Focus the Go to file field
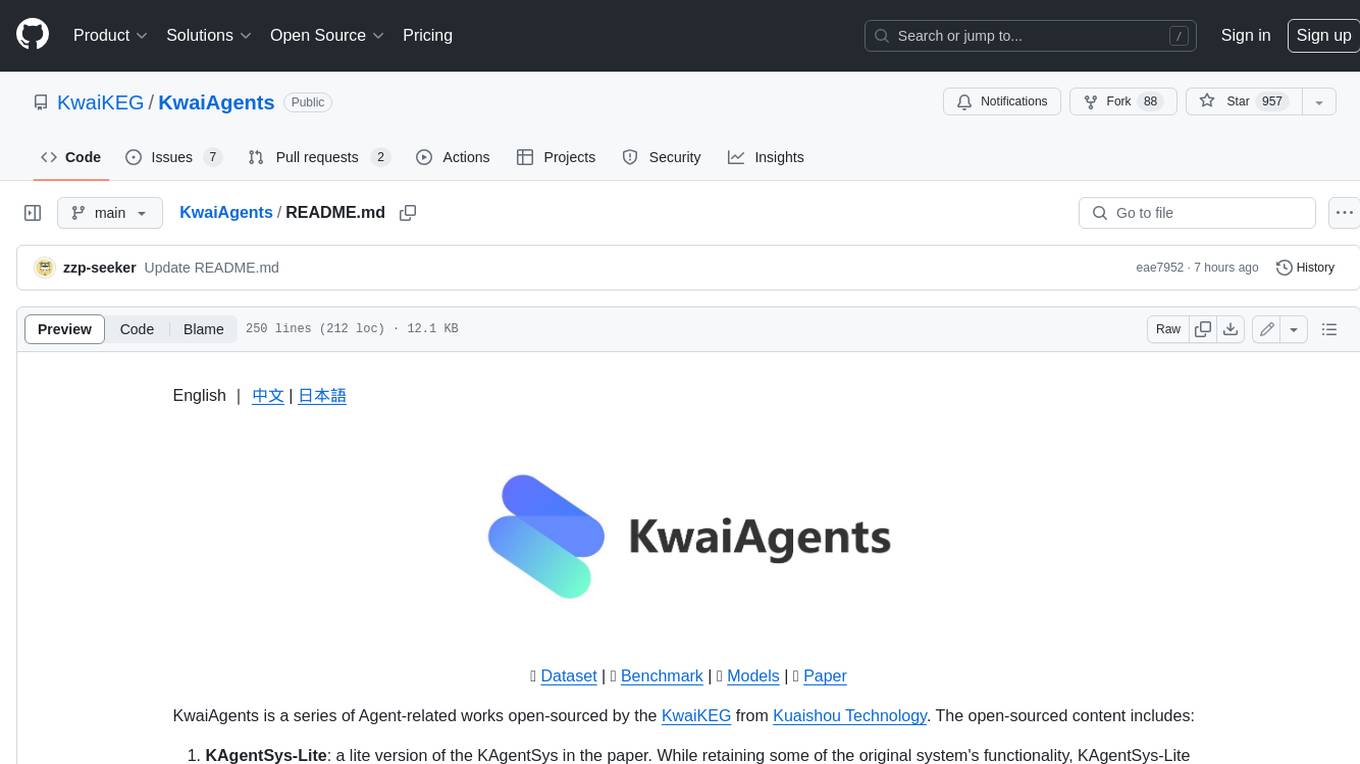 click(x=1197, y=213)
